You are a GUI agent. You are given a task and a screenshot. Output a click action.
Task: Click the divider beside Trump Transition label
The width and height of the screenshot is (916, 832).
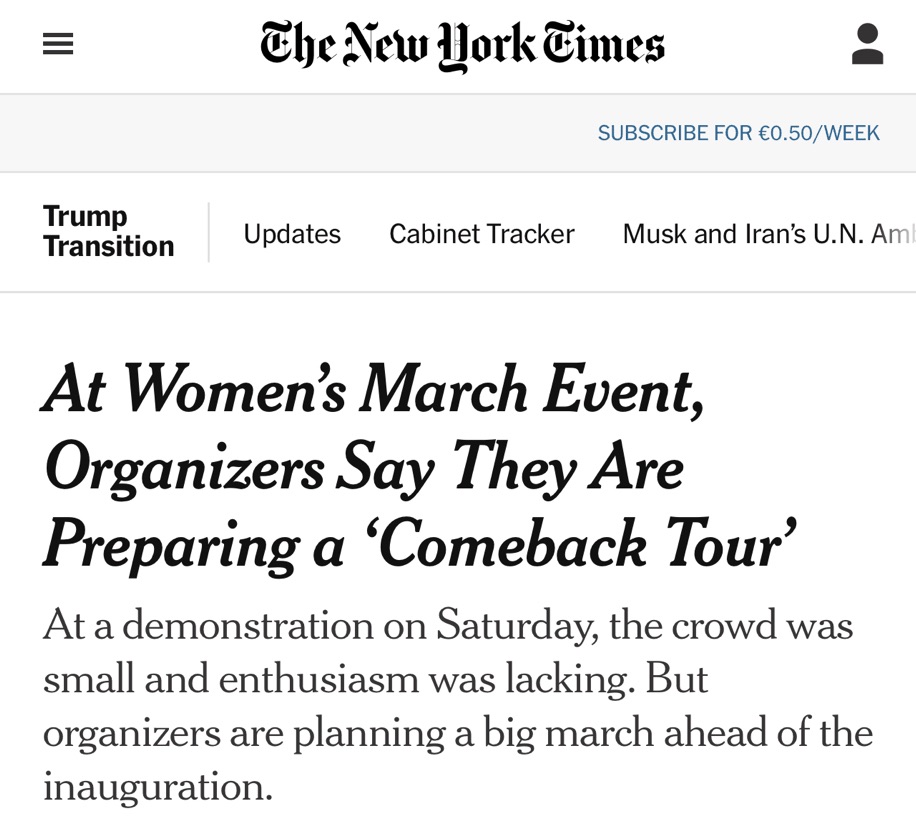[209, 232]
